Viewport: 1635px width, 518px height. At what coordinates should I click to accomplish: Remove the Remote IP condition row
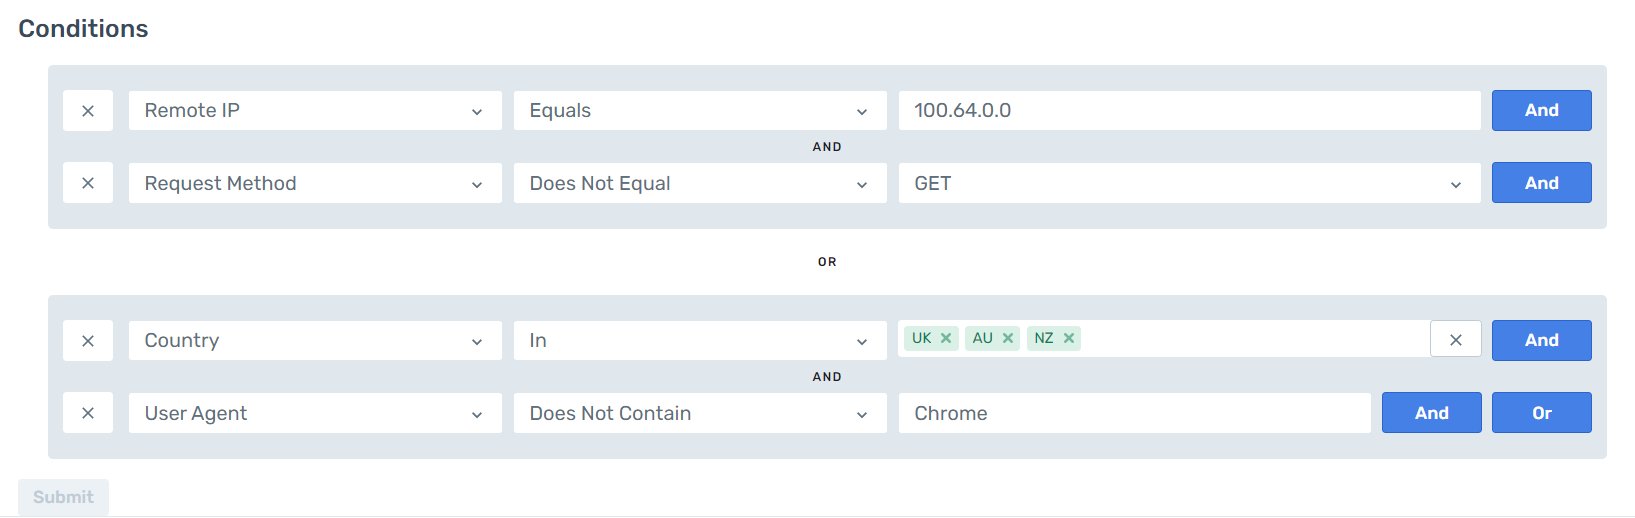coord(88,111)
